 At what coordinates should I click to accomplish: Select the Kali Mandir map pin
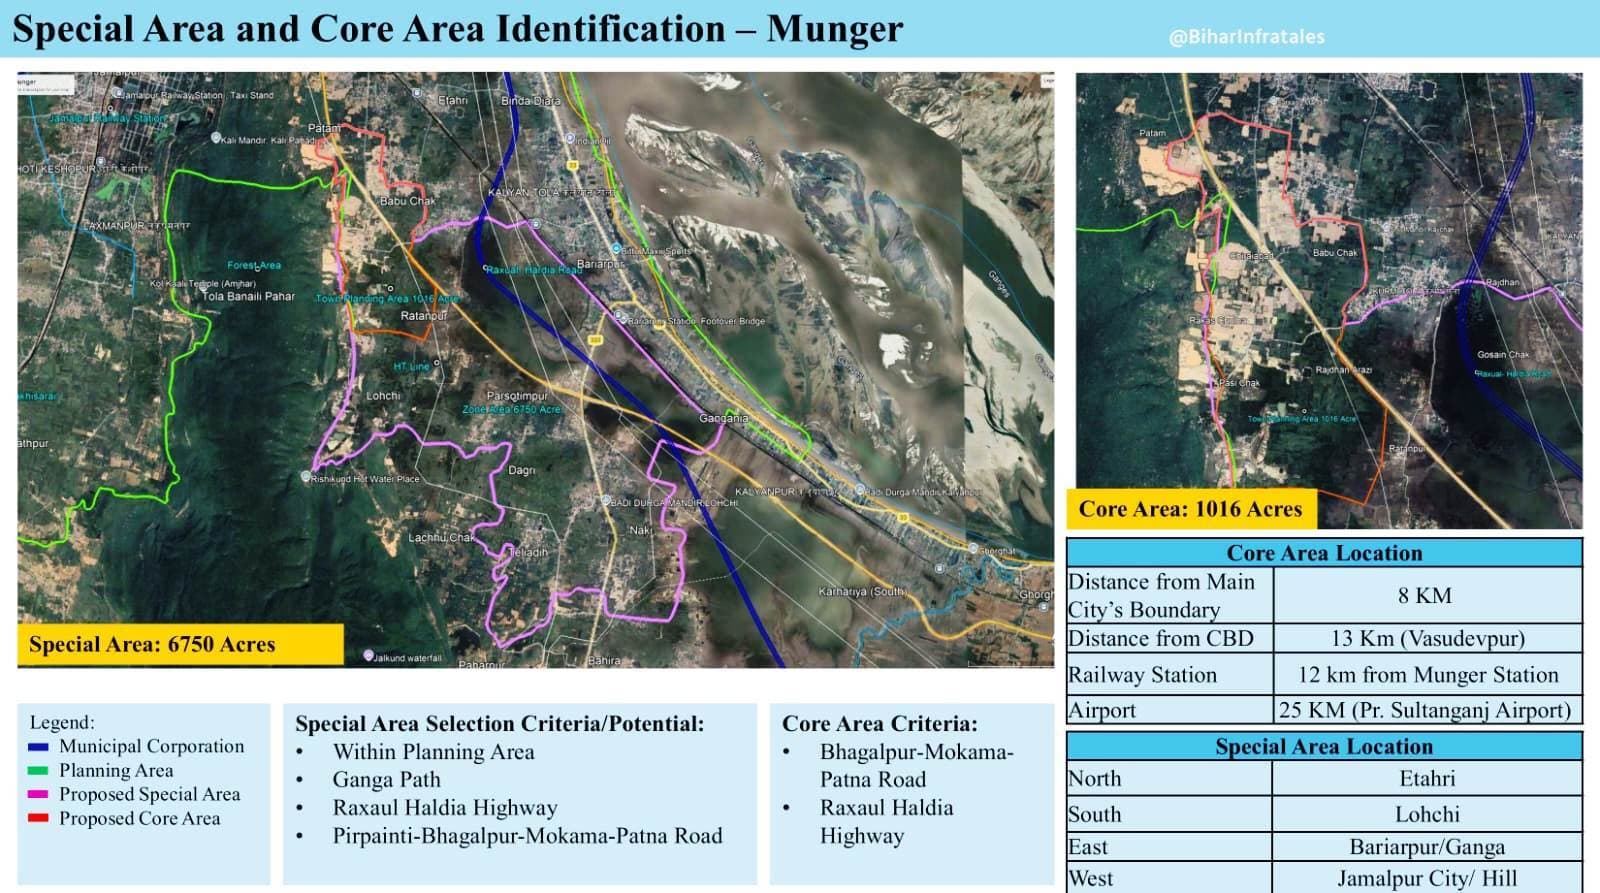point(215,139)
